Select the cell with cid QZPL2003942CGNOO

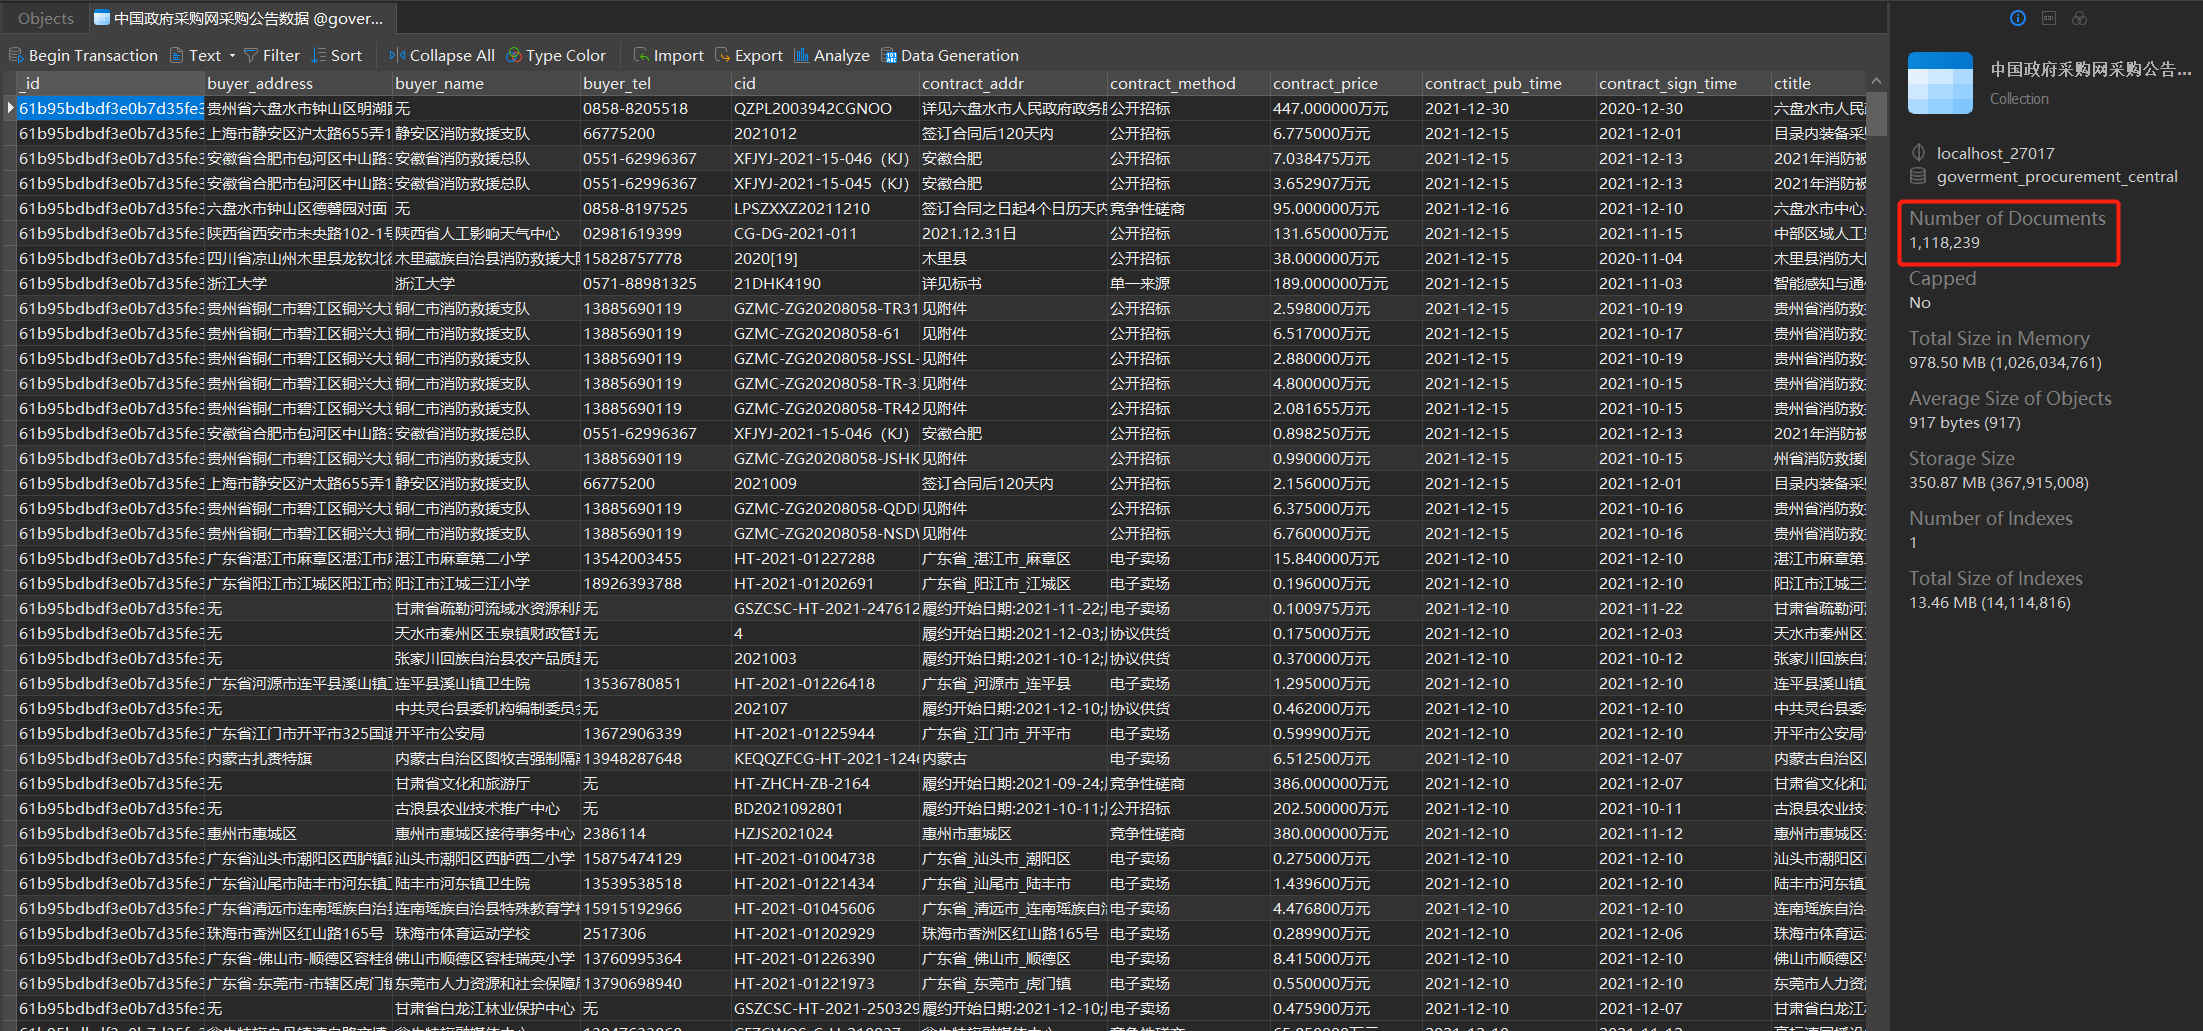[812, 109]
